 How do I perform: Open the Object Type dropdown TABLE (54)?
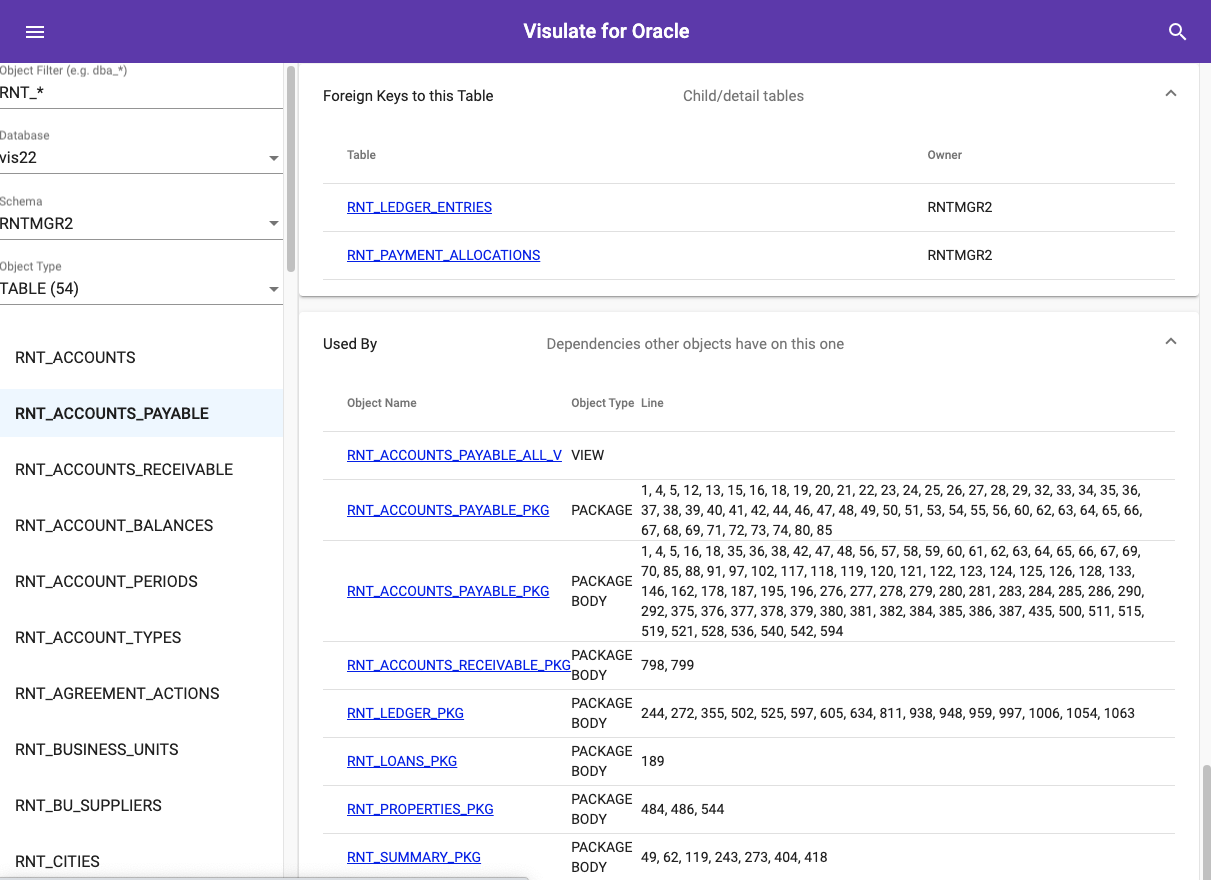click(140, 289)
